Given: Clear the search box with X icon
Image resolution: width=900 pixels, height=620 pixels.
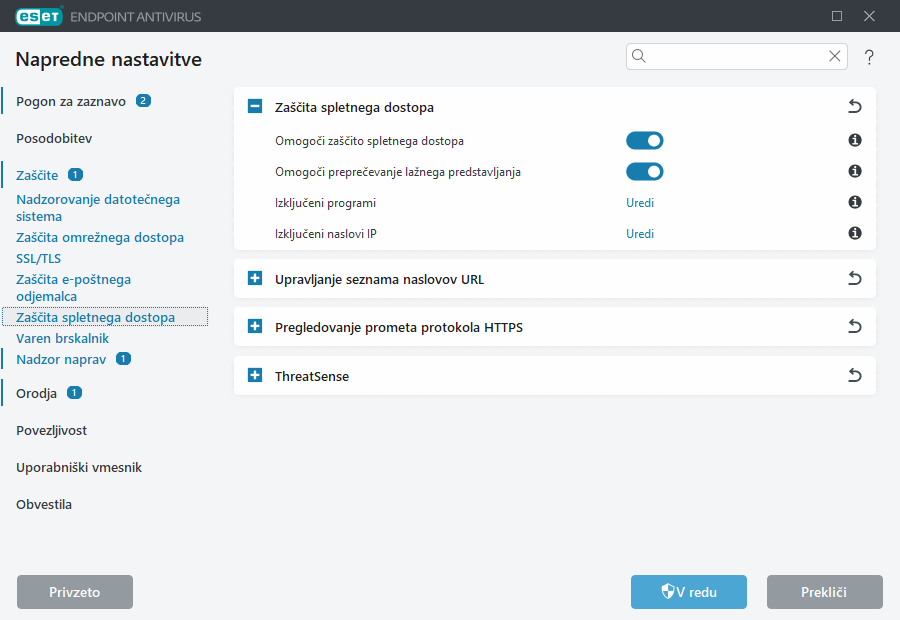Looking at the screenshot, I should tap(834, 57).
